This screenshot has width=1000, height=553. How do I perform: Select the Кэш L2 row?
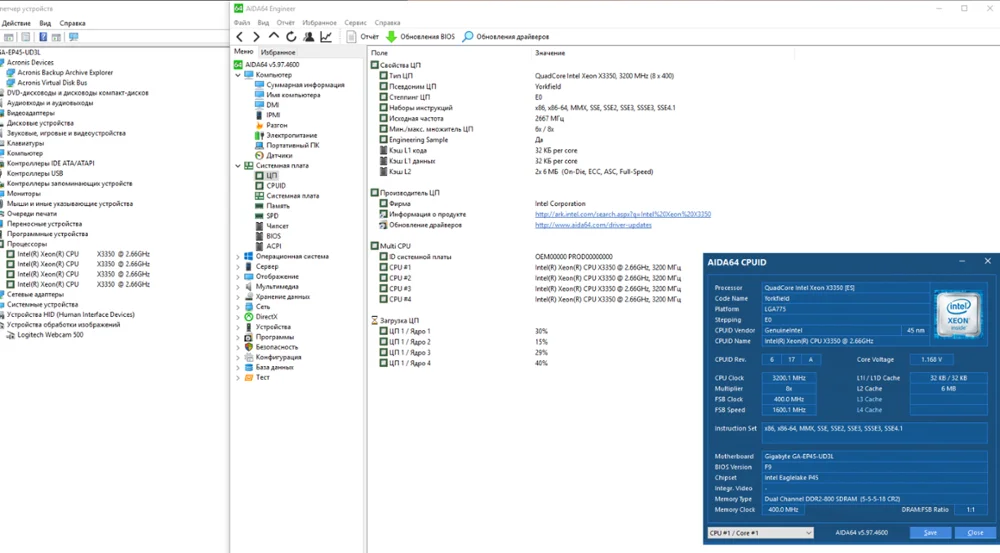pyautogui.click(x=400, y=172)
